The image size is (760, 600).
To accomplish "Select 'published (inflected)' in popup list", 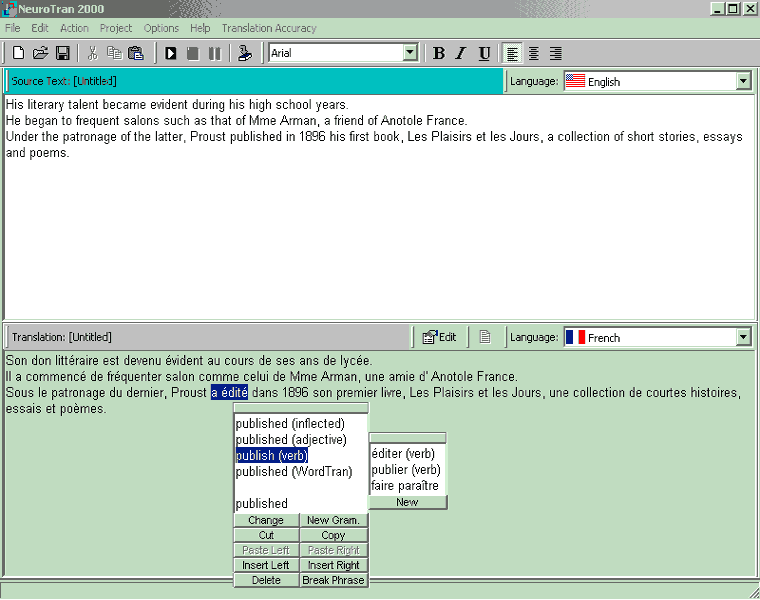I will (x=290, y=424).
